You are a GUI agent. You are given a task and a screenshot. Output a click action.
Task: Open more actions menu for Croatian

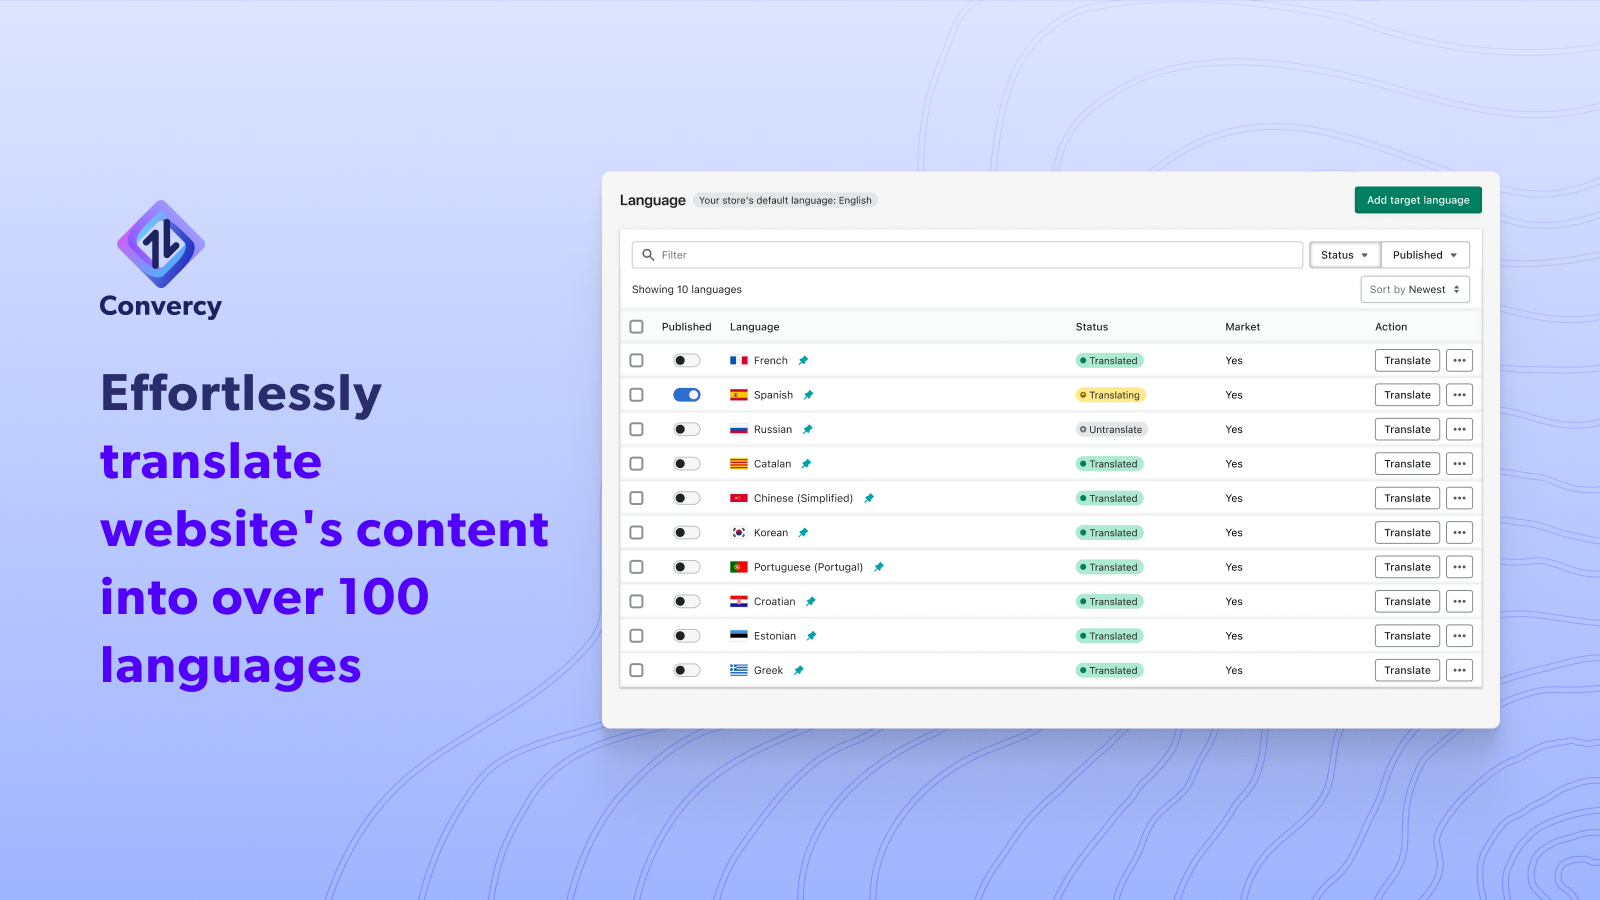1459,602
